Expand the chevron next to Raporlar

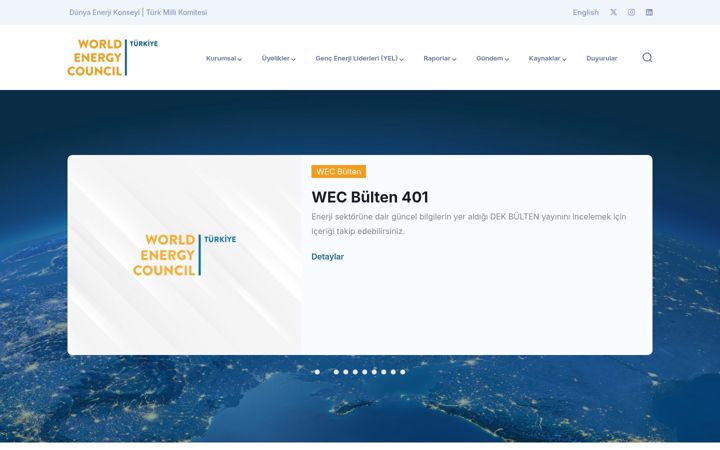[x=454, y=59]
